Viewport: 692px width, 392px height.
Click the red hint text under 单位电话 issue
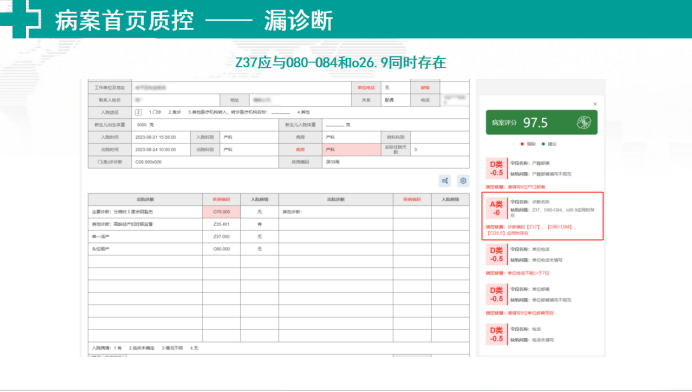coord(518,273)
